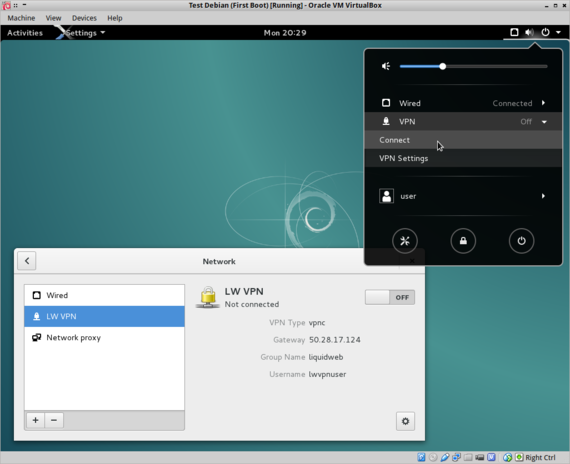
Task: Toggle the LW VPN switch from OFF
Action: [x=390, y=297]
